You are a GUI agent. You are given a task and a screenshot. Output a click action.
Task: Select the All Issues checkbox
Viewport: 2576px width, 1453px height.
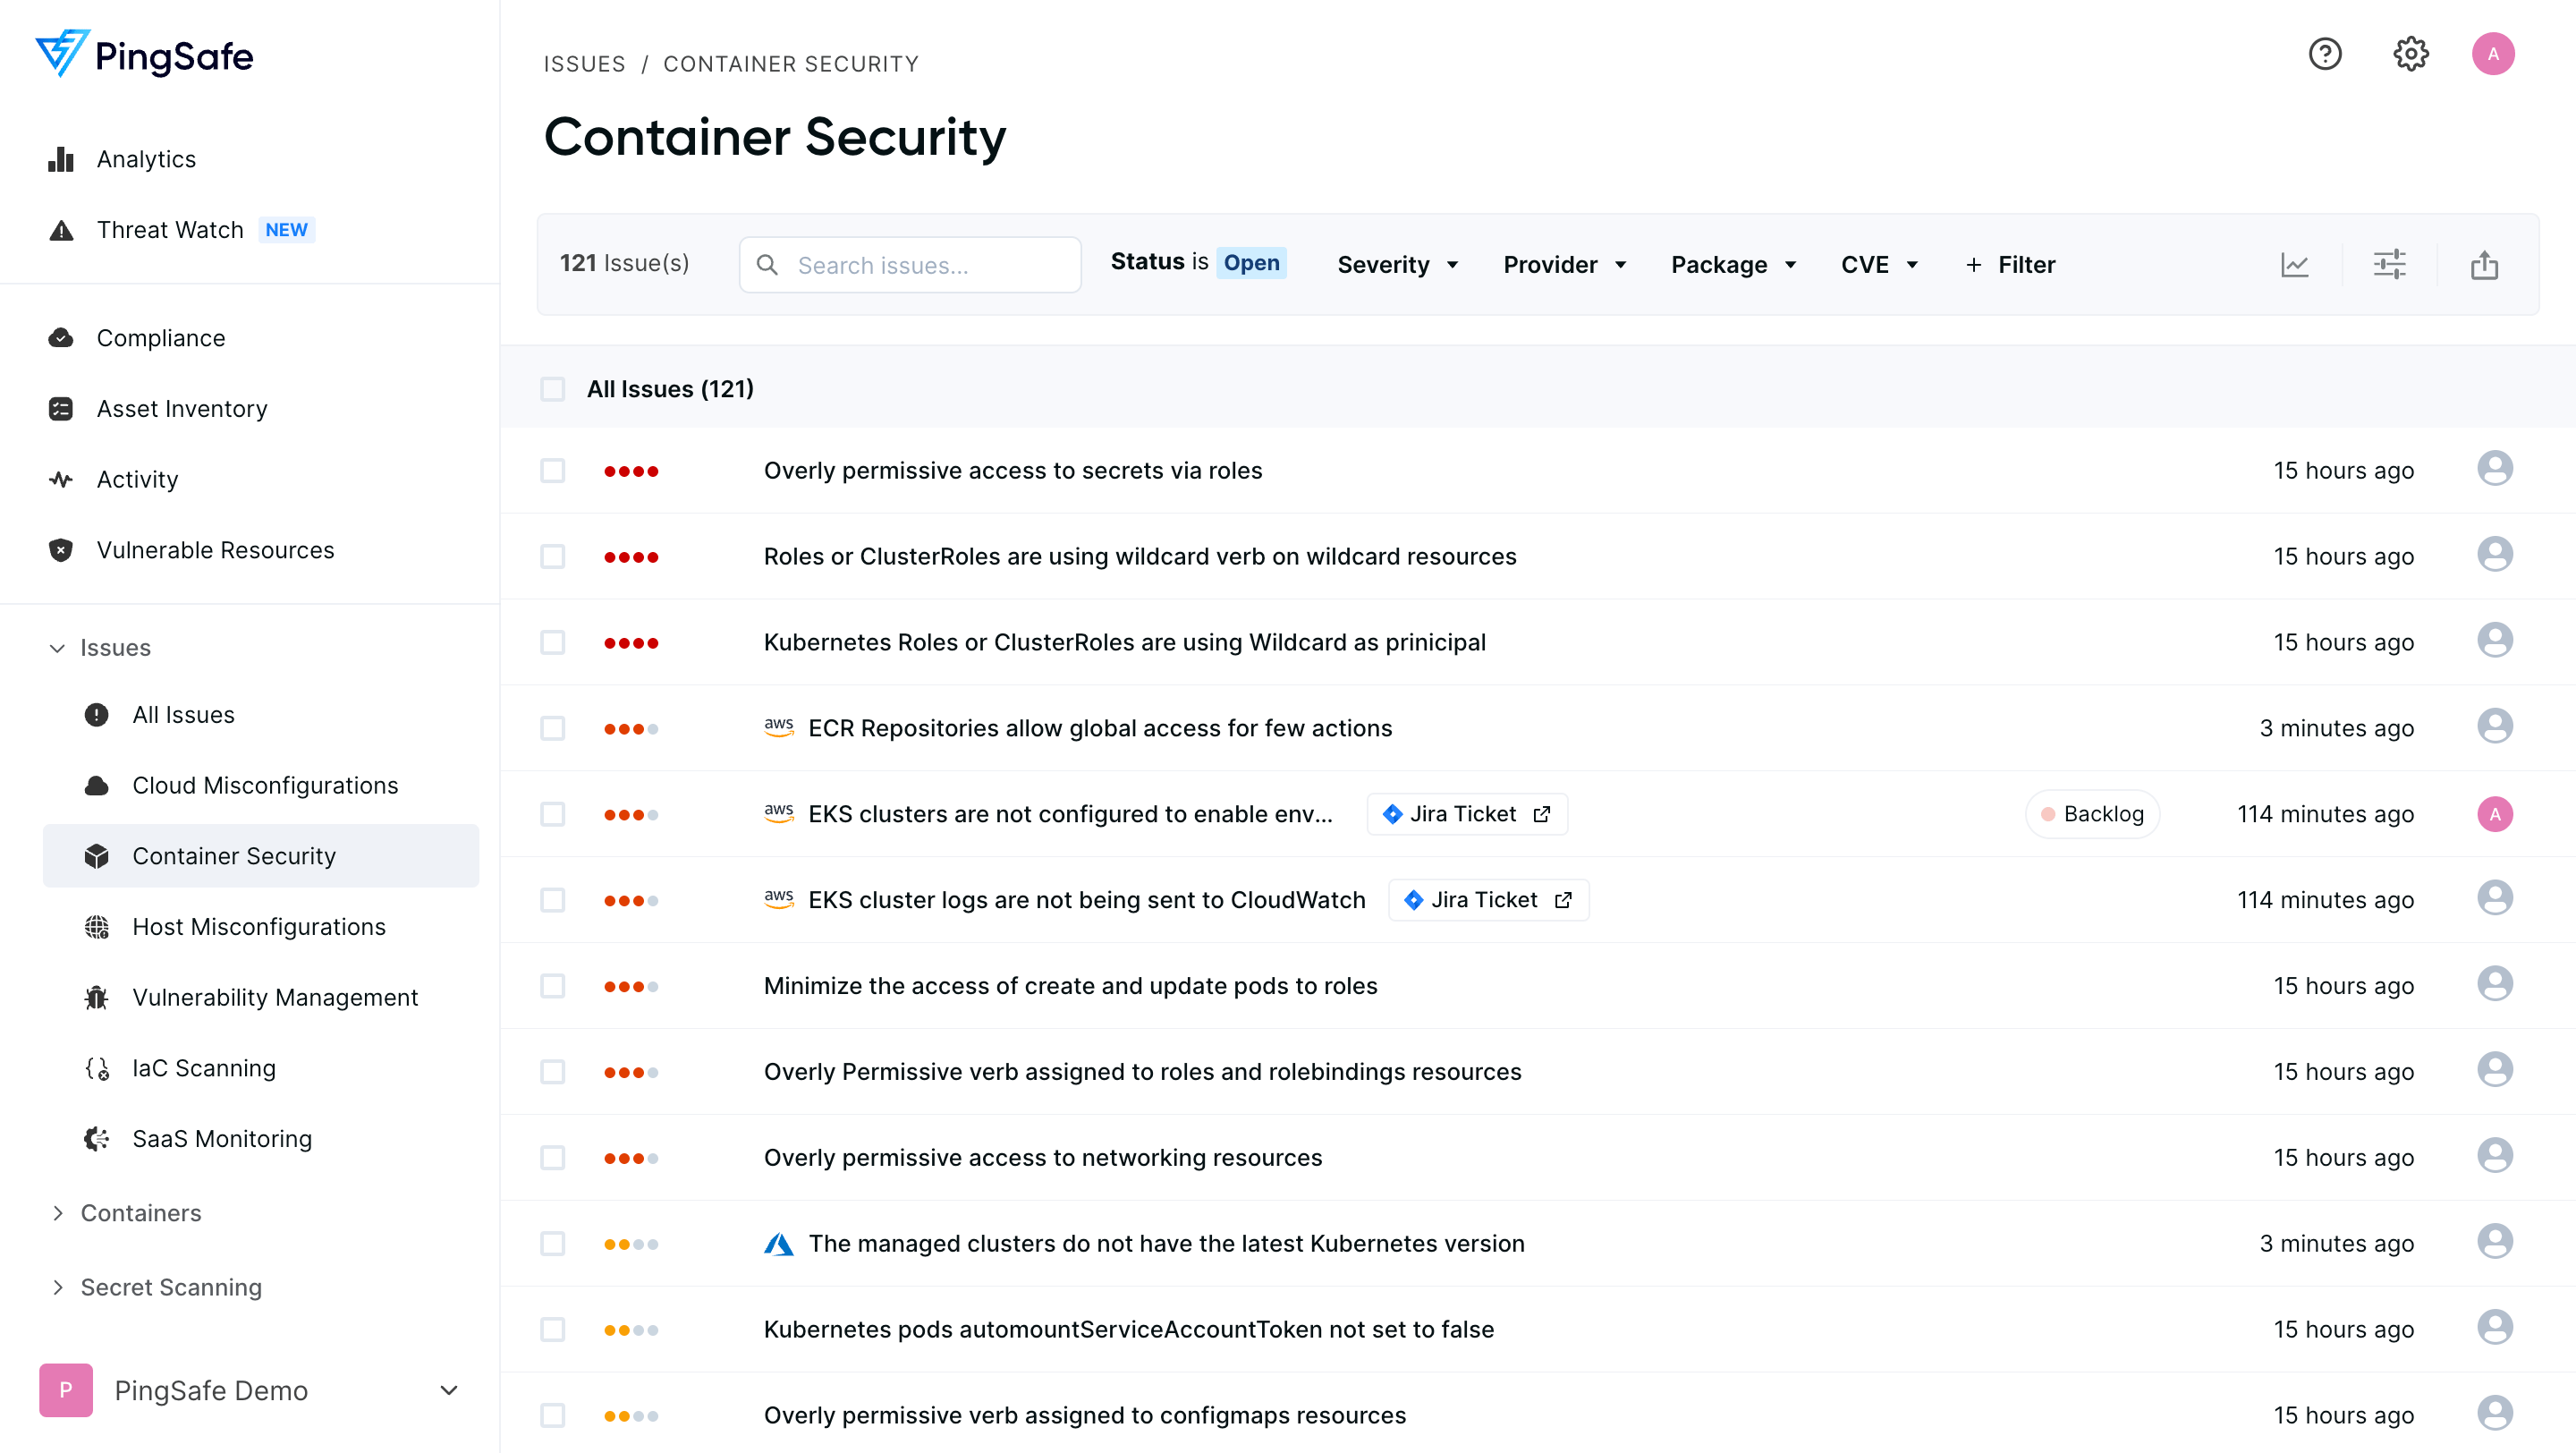click(553, 388)
